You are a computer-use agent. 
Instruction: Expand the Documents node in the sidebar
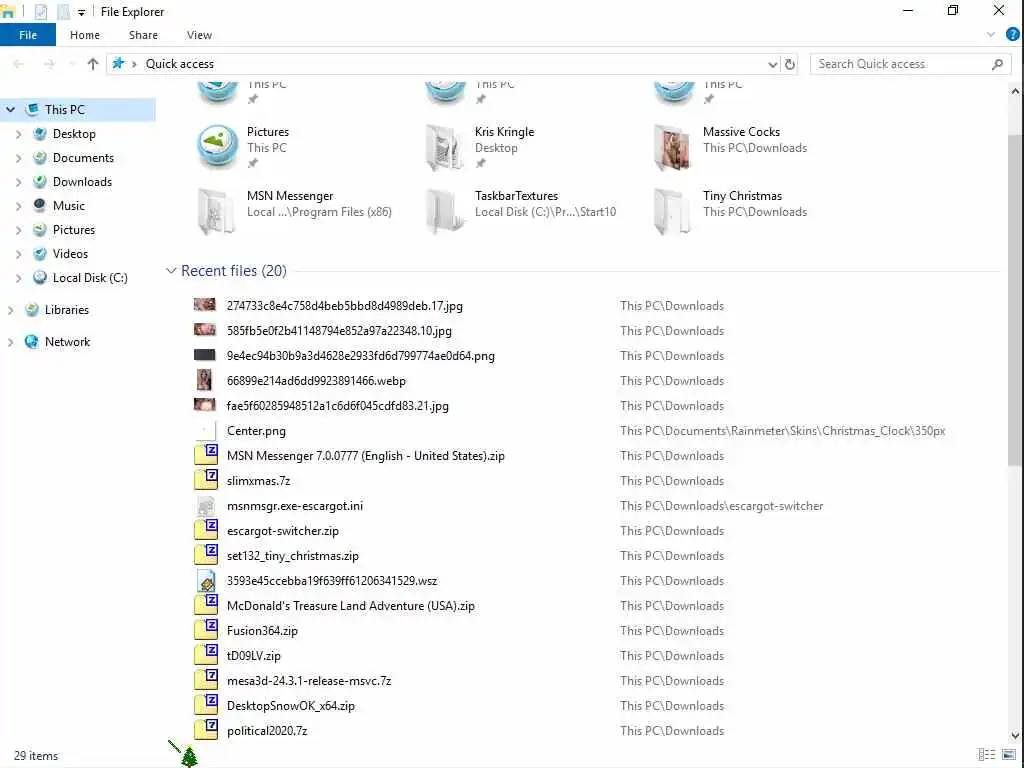tap(18, 158)
